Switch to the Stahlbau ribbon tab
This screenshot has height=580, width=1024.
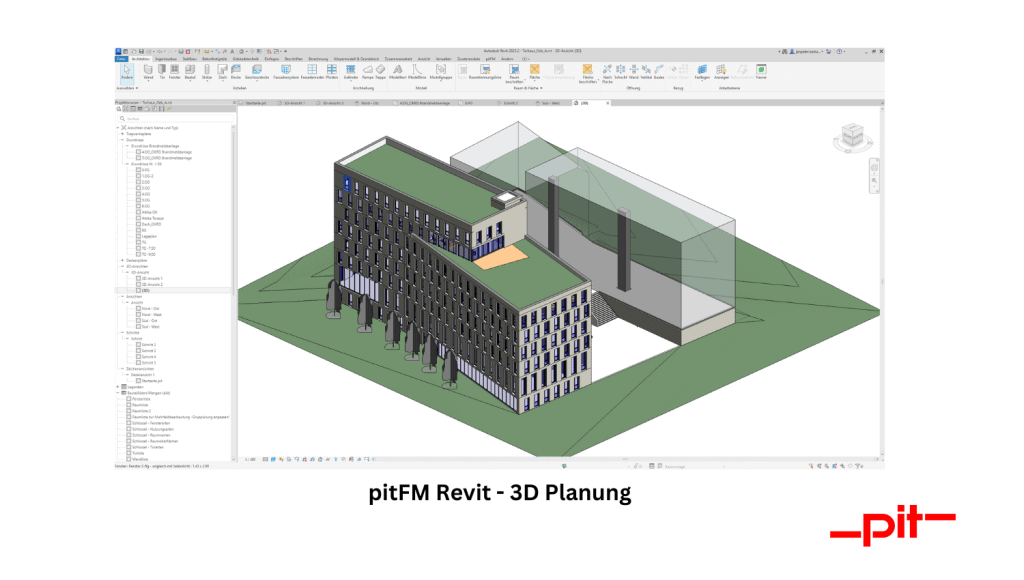190,59
